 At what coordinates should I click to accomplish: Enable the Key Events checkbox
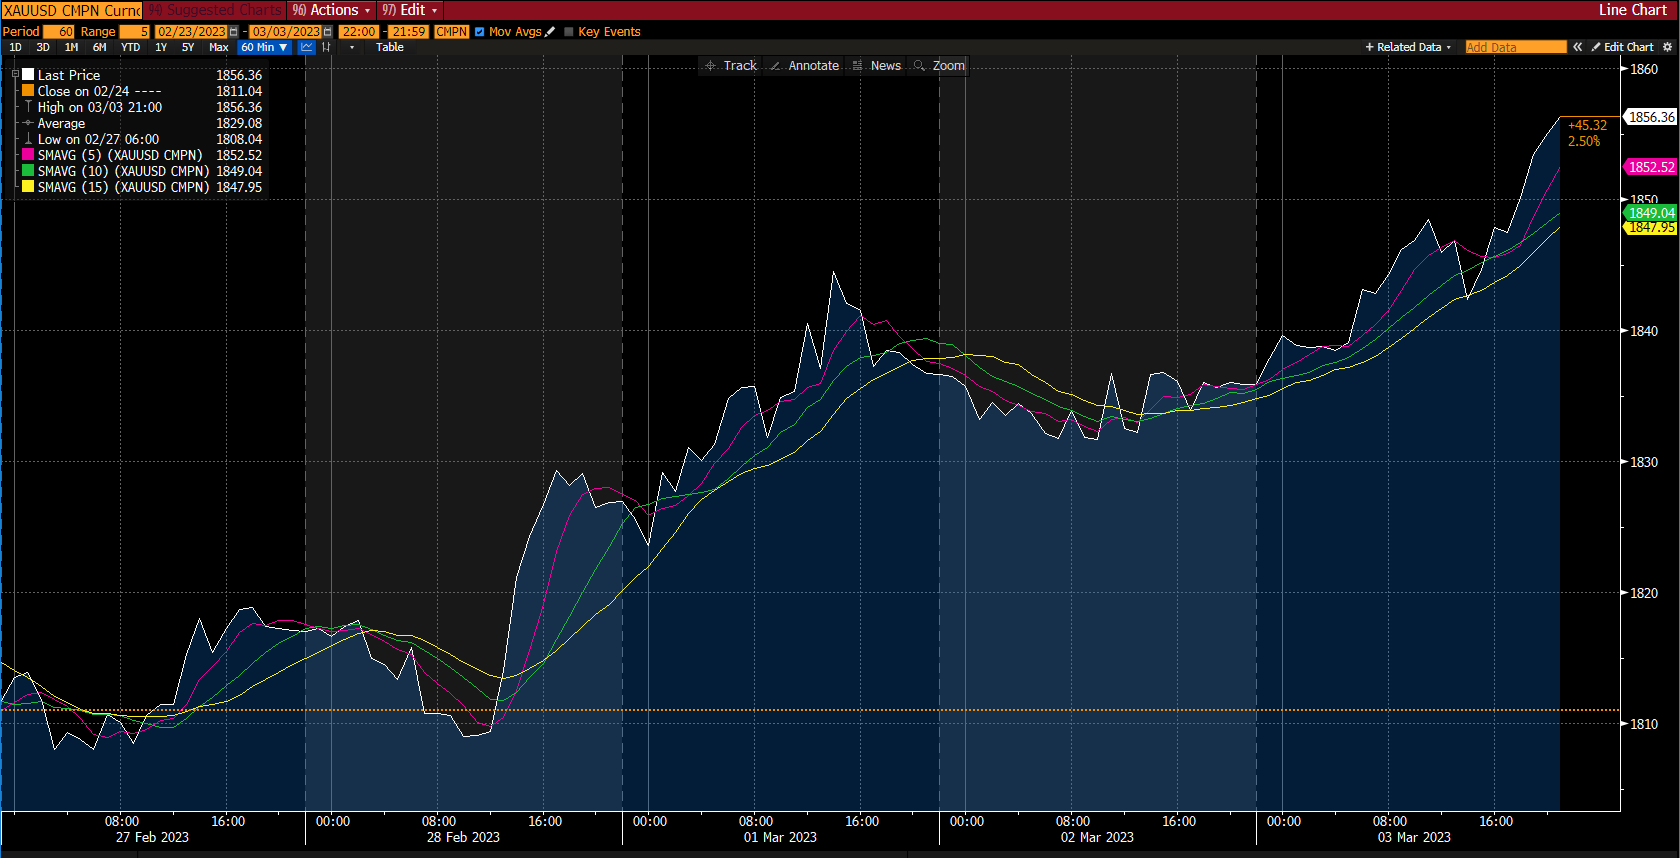(569, 32)
